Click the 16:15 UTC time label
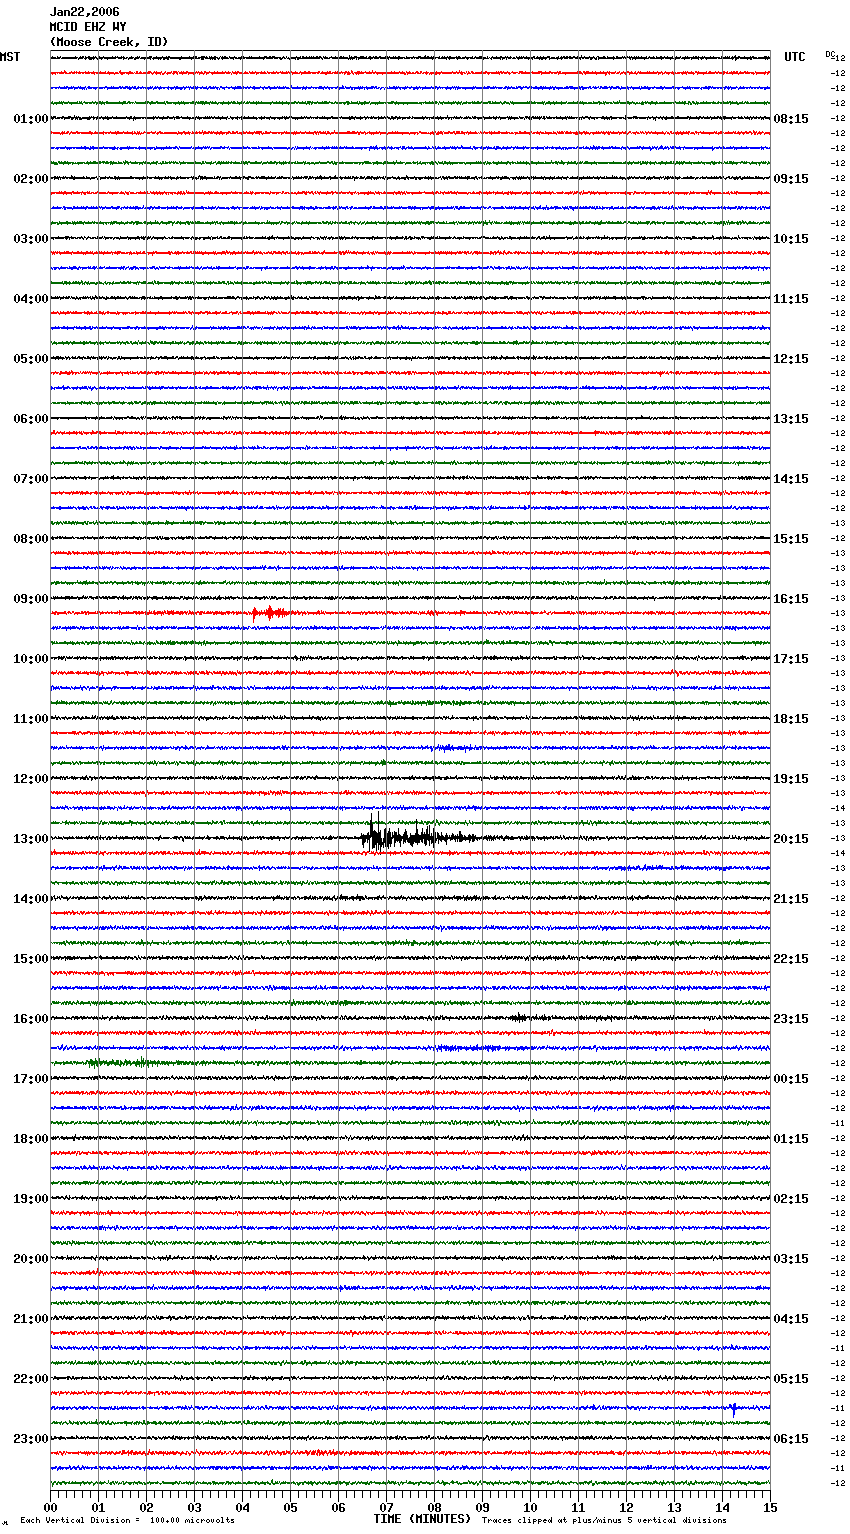The height and width of the screenshot is (1534, 850). (791, 599)
